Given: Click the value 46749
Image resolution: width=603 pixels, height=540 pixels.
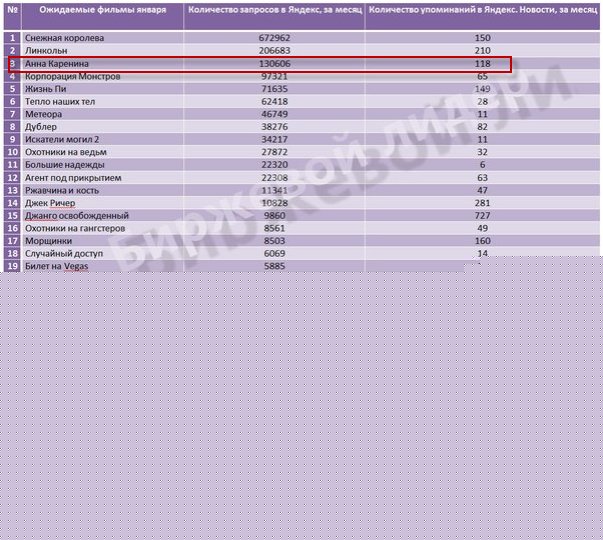Looking at the screenshot, I should click(x=274, y=114).
